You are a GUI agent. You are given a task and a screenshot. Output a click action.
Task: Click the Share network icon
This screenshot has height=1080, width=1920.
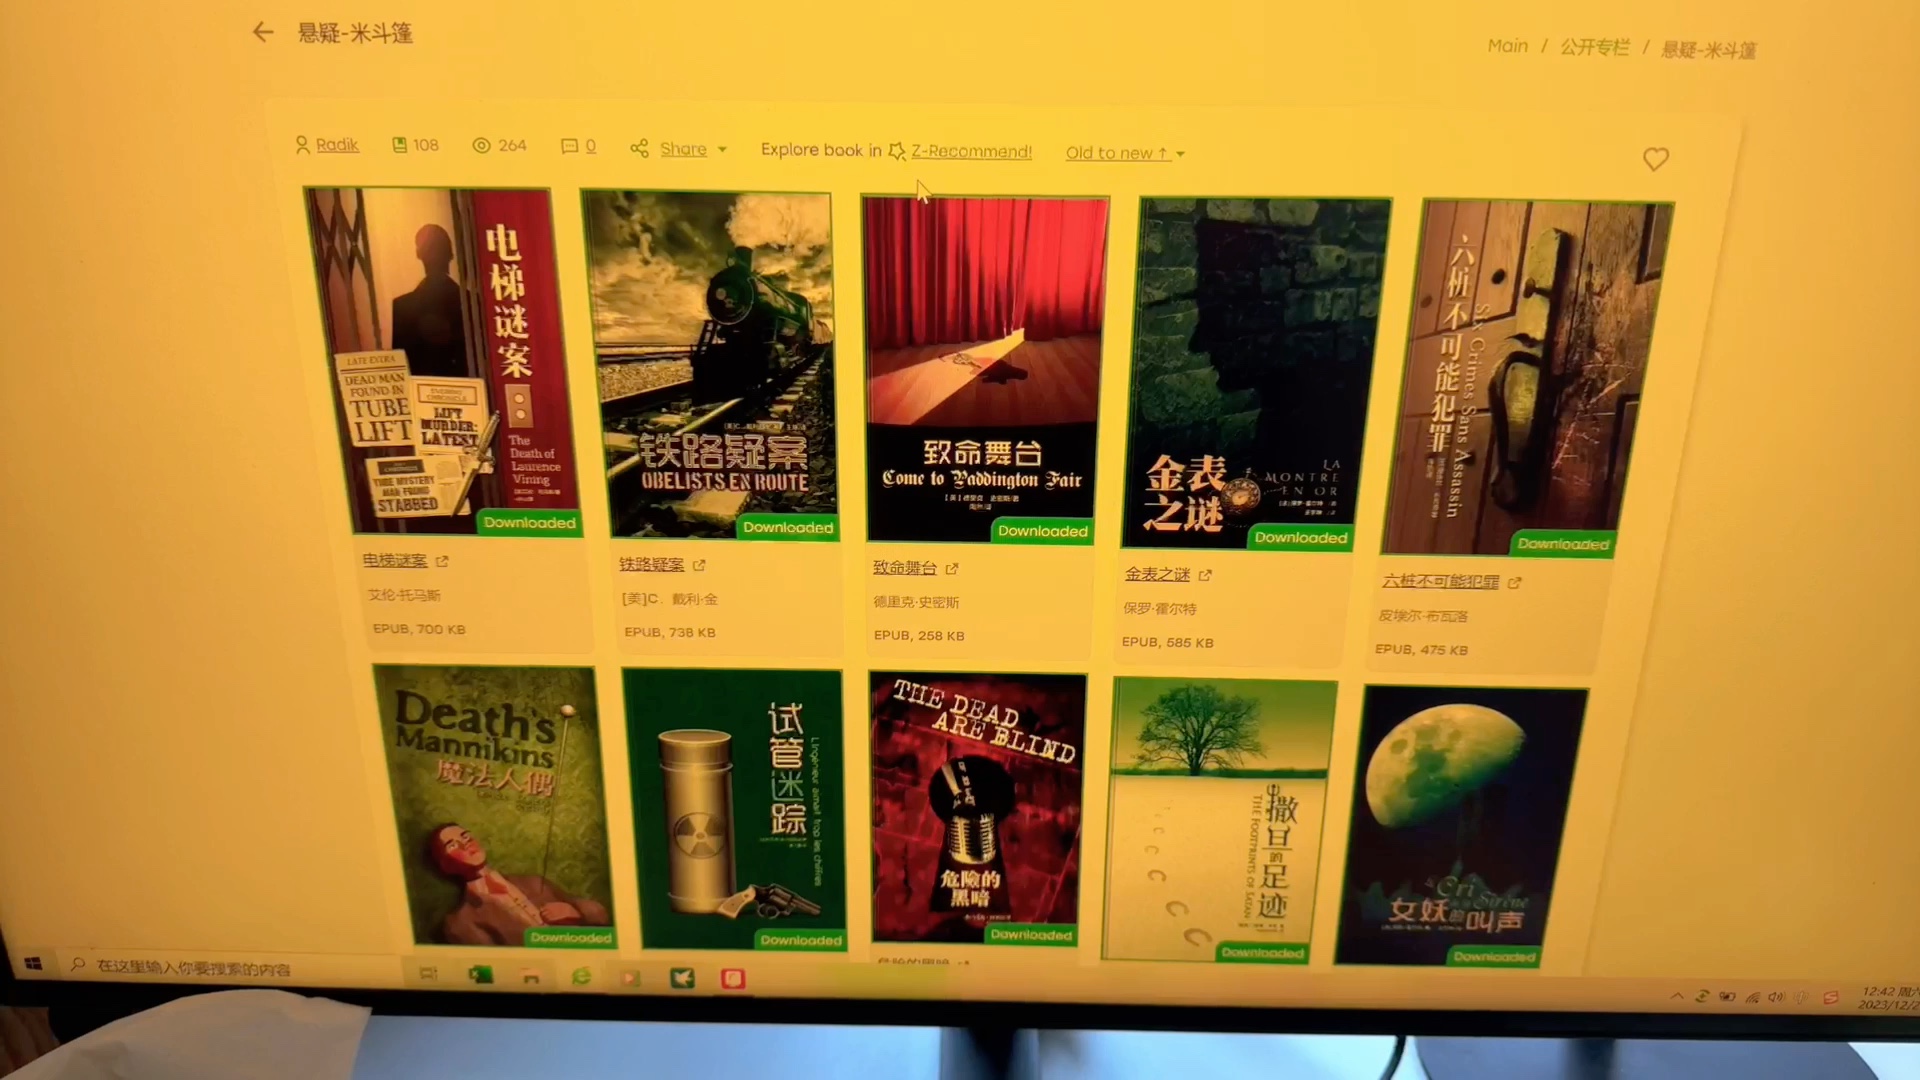click(639, 149)
